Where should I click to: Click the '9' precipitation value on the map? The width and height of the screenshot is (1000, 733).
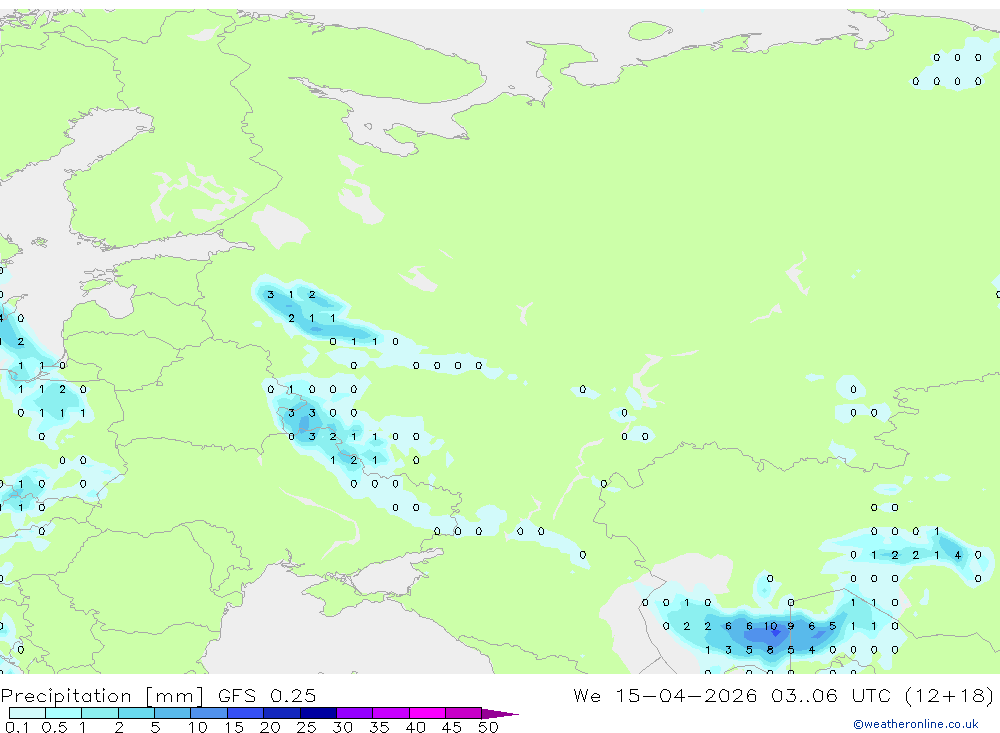tap(791, 626)
